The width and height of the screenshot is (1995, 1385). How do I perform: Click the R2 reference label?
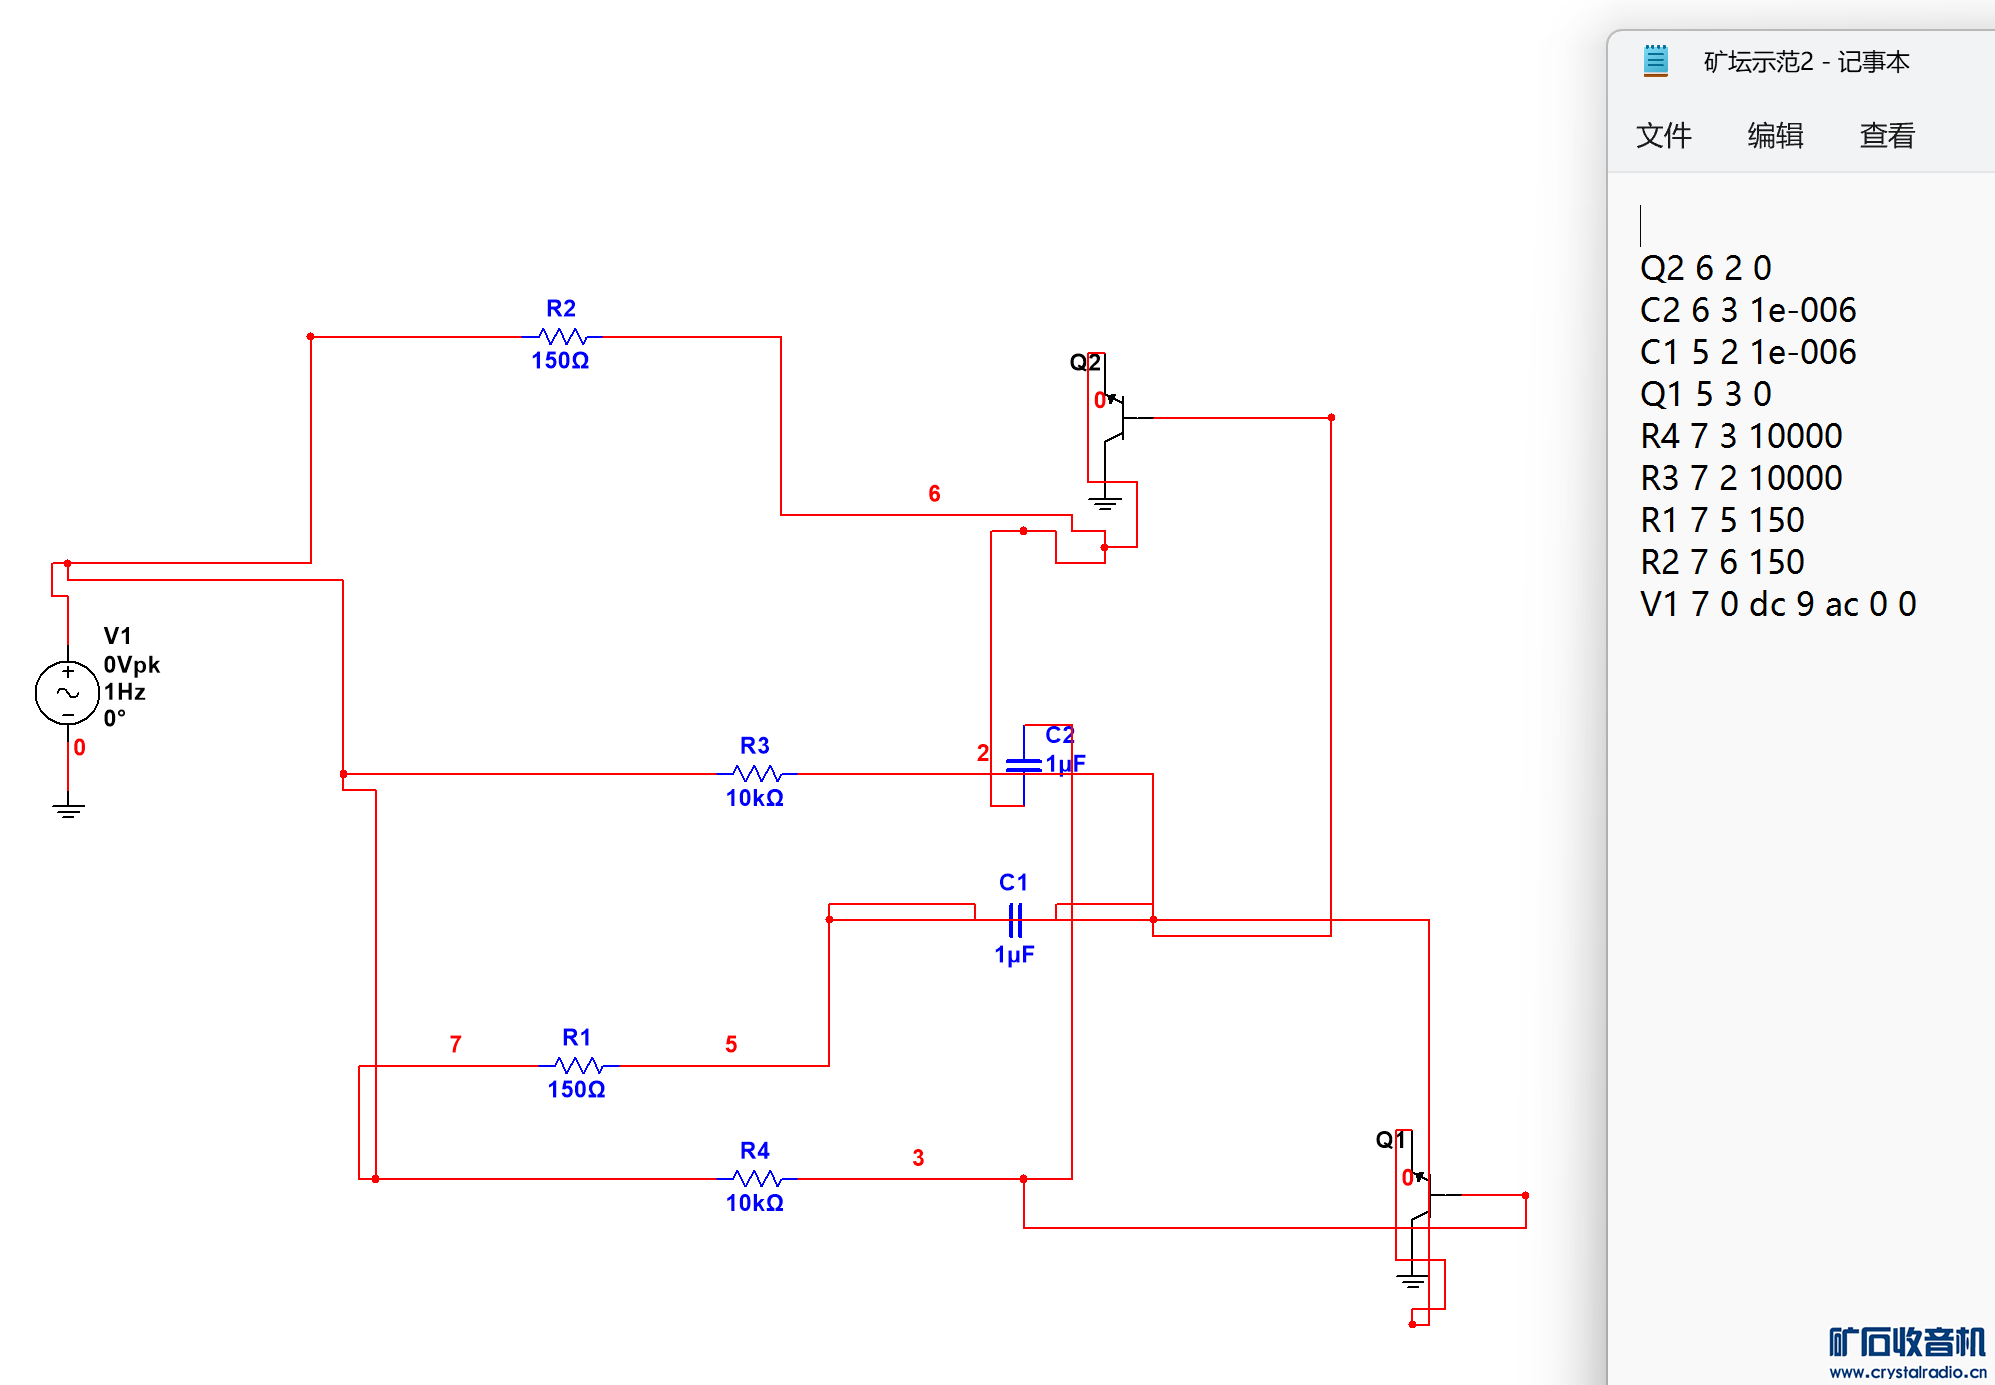(561, 308)
